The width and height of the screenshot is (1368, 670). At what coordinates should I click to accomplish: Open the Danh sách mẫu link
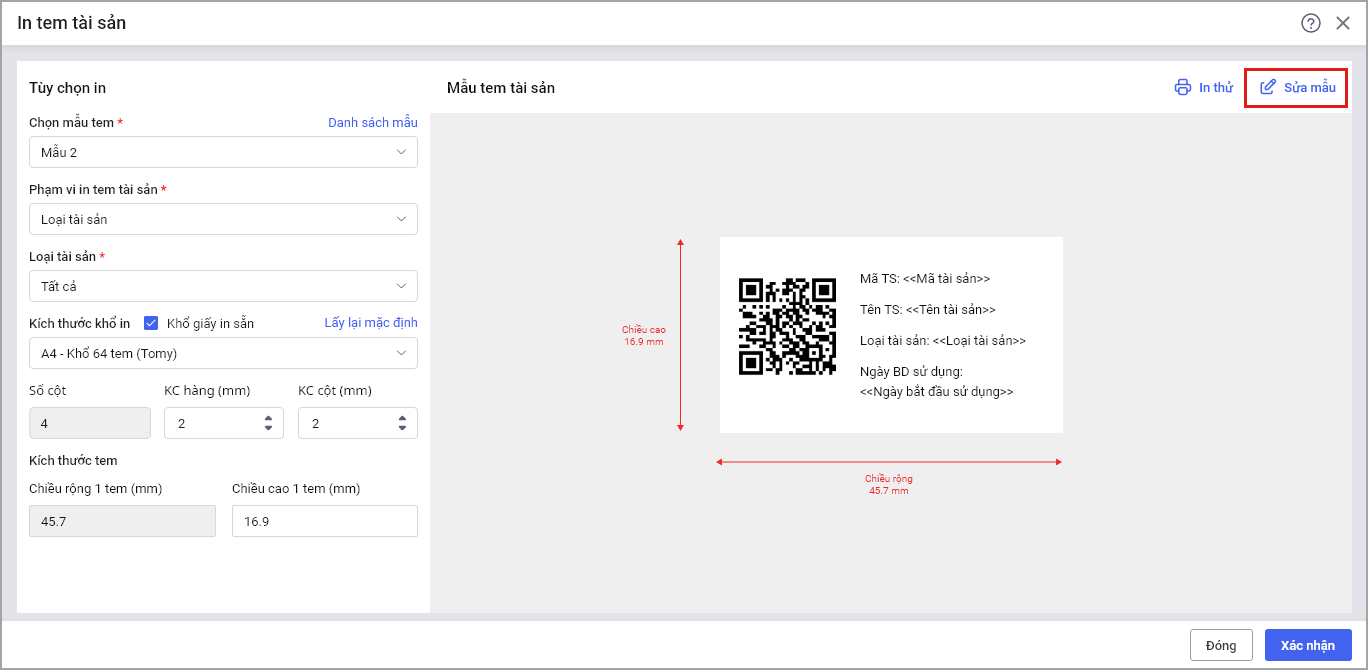click(372, 122)
